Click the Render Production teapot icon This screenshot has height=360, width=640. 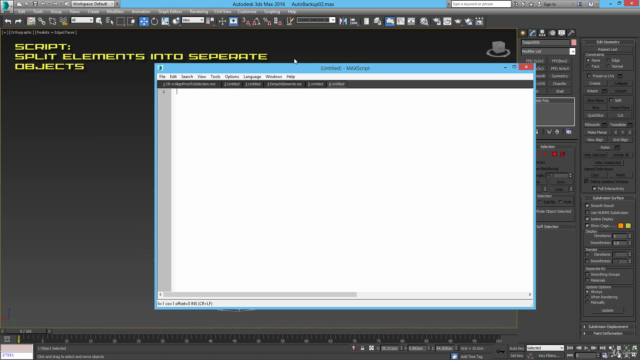coord(458,21)
